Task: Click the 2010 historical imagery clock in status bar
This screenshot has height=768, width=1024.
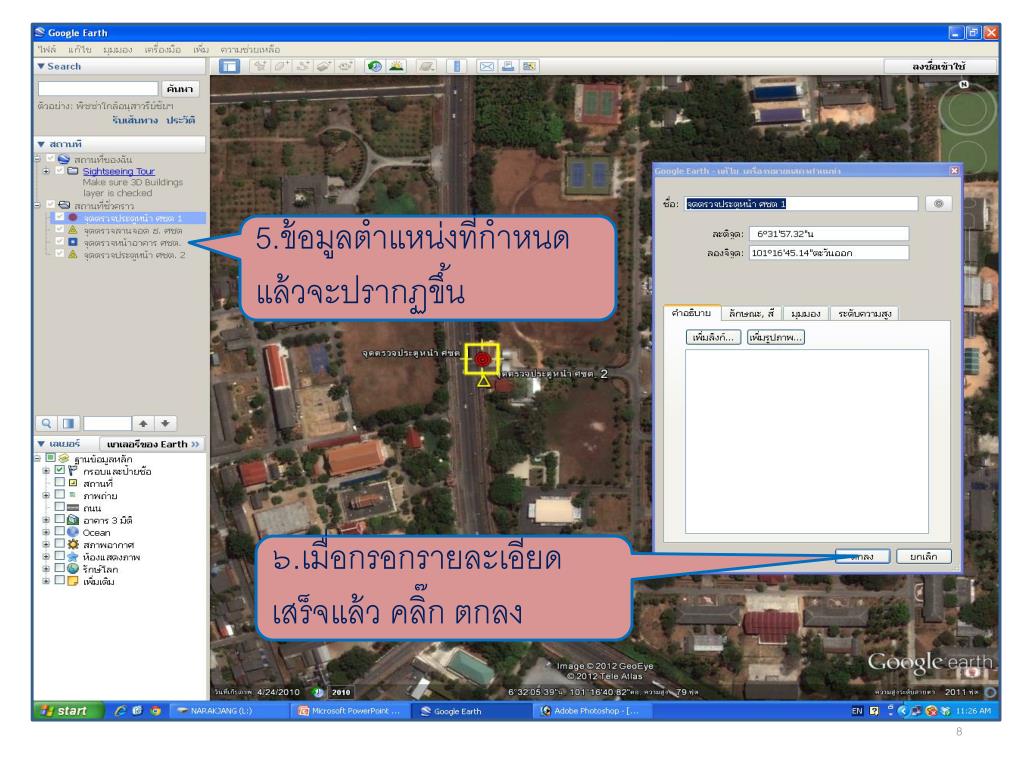Action: pos(319,692)
